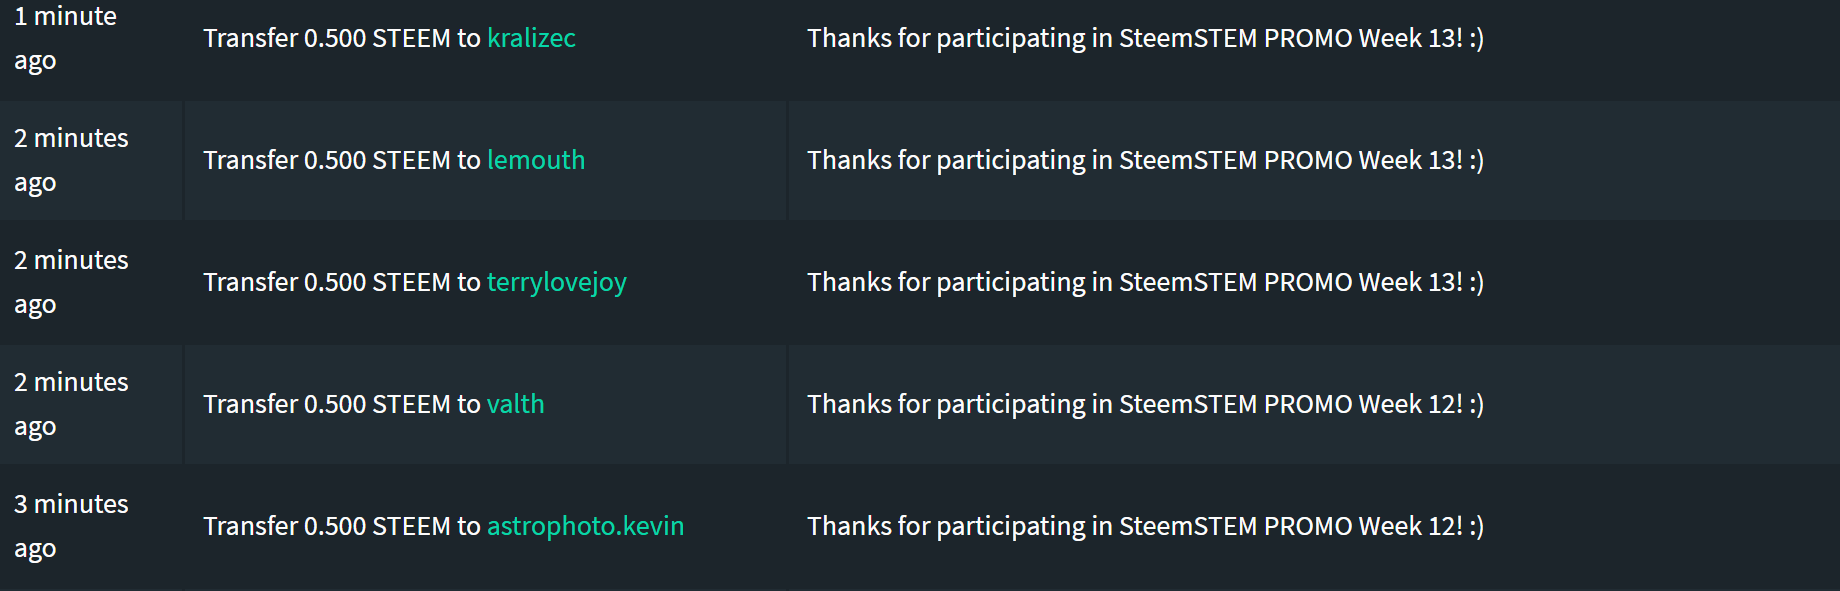This screenshot has width=1840, height=591.
Task: Select the transfer amount text before astrophoto.kevin
Action: [342, 526]
